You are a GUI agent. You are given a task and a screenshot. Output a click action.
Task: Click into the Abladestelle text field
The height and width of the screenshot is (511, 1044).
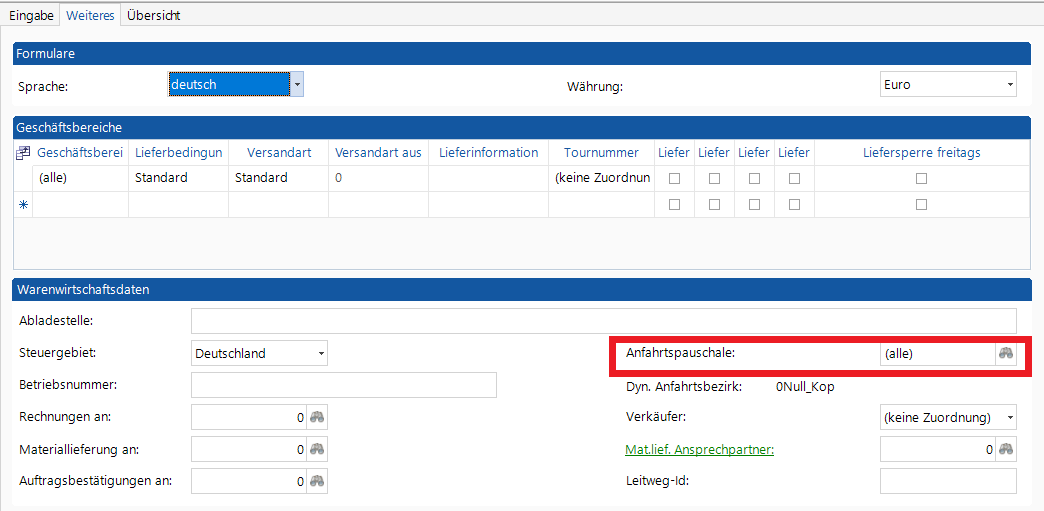tap(603, 320)
